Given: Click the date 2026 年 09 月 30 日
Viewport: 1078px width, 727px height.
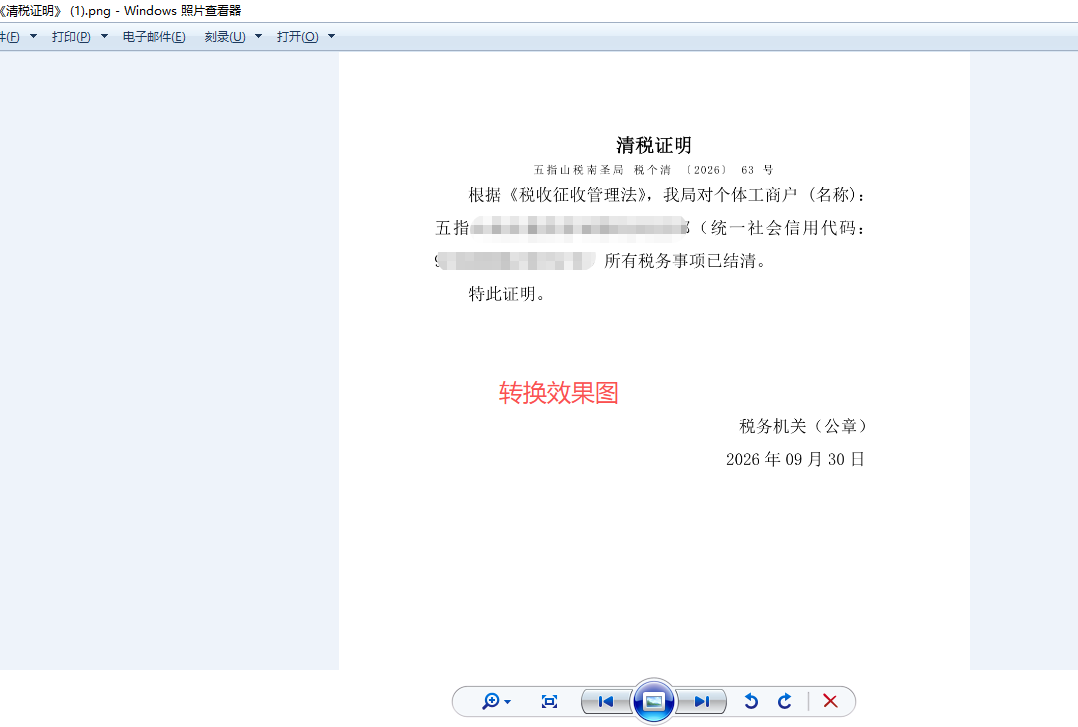Looking at the screenshot, I should click(795, 459).
